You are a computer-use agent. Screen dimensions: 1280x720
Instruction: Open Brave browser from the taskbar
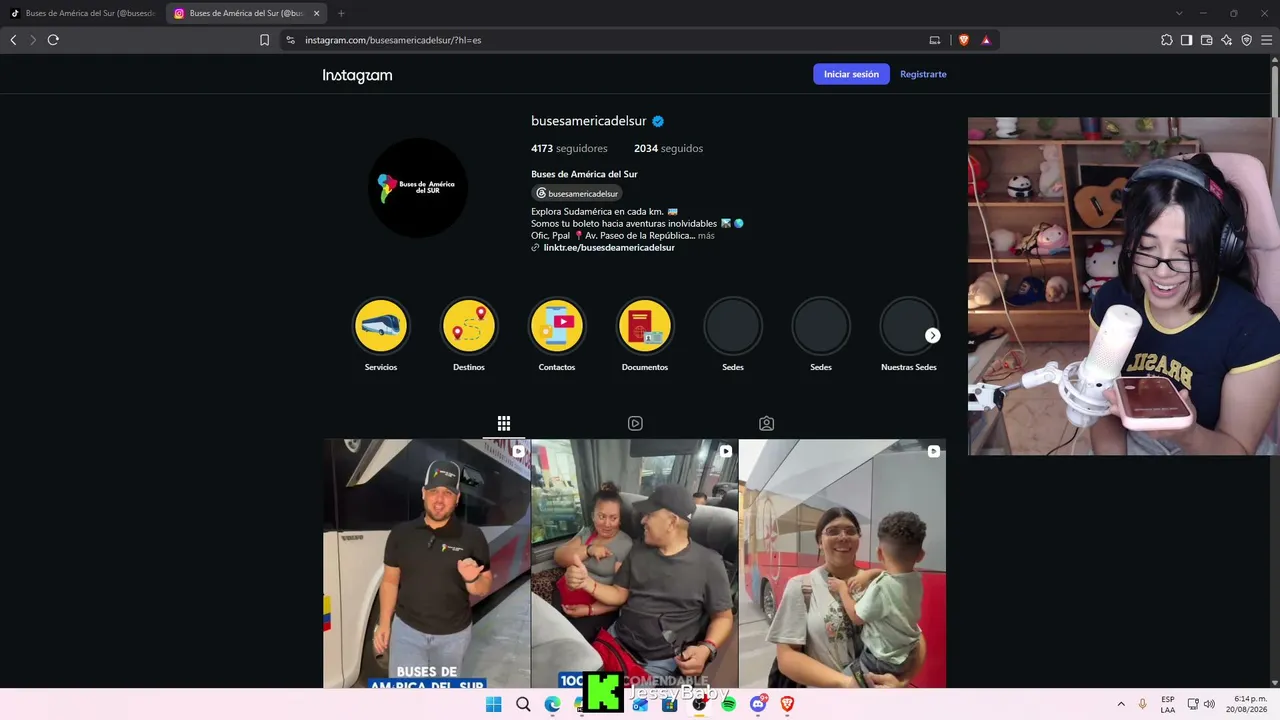click(x=787, y=704)
